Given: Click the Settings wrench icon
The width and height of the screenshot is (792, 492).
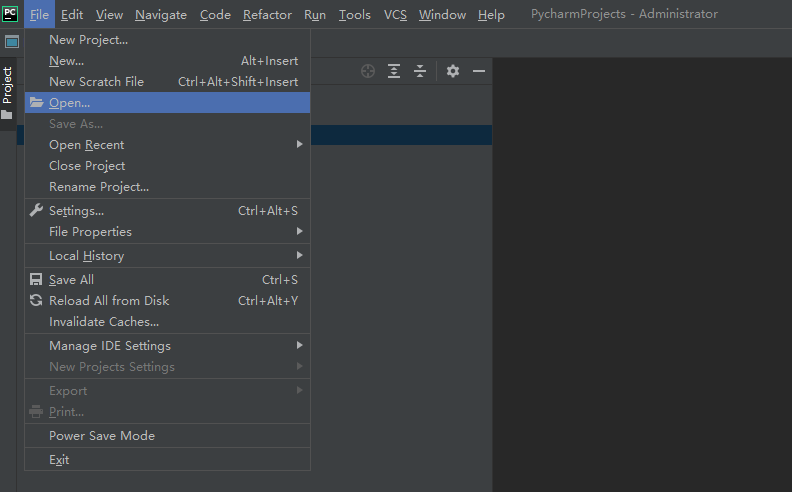Looking at the screenshot, I should (x=36, y=210).
